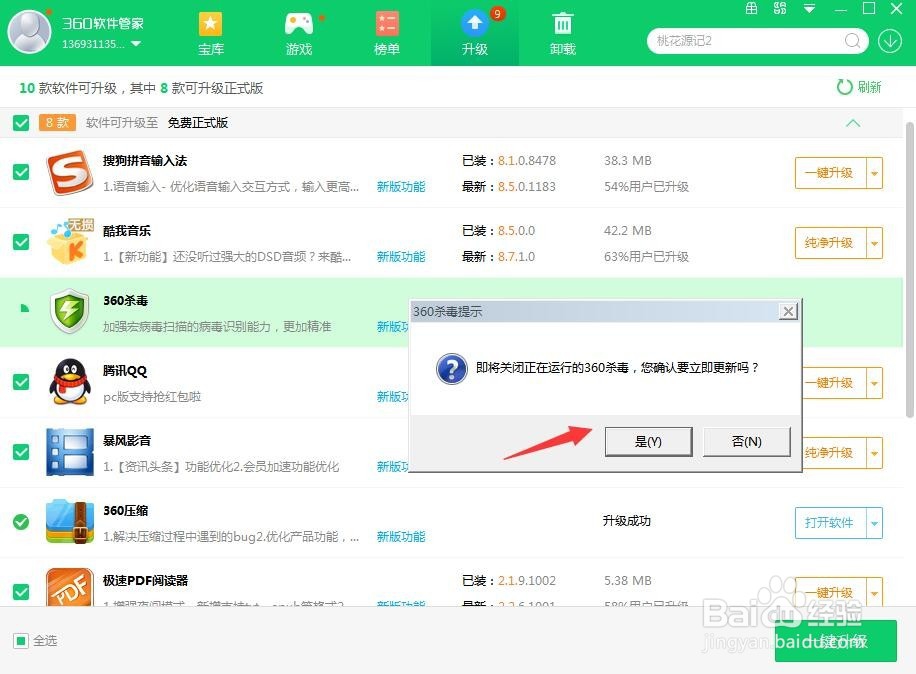Open 新版功能 link for 360压缩
The height and width of the screenshot is (674, 916).
pos(401,536)
